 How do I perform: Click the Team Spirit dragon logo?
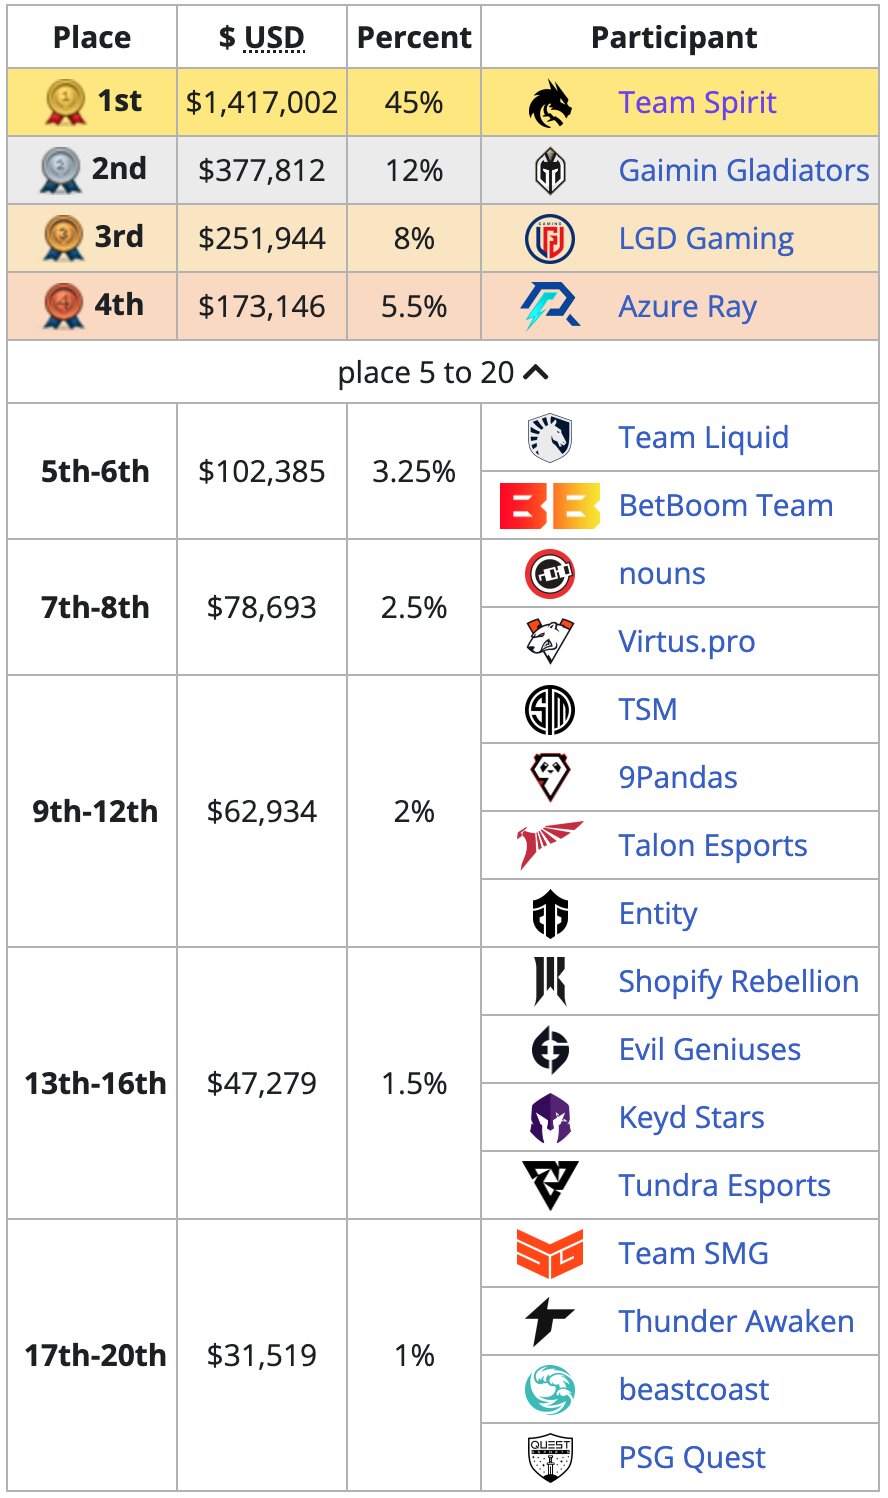point(550,103)
